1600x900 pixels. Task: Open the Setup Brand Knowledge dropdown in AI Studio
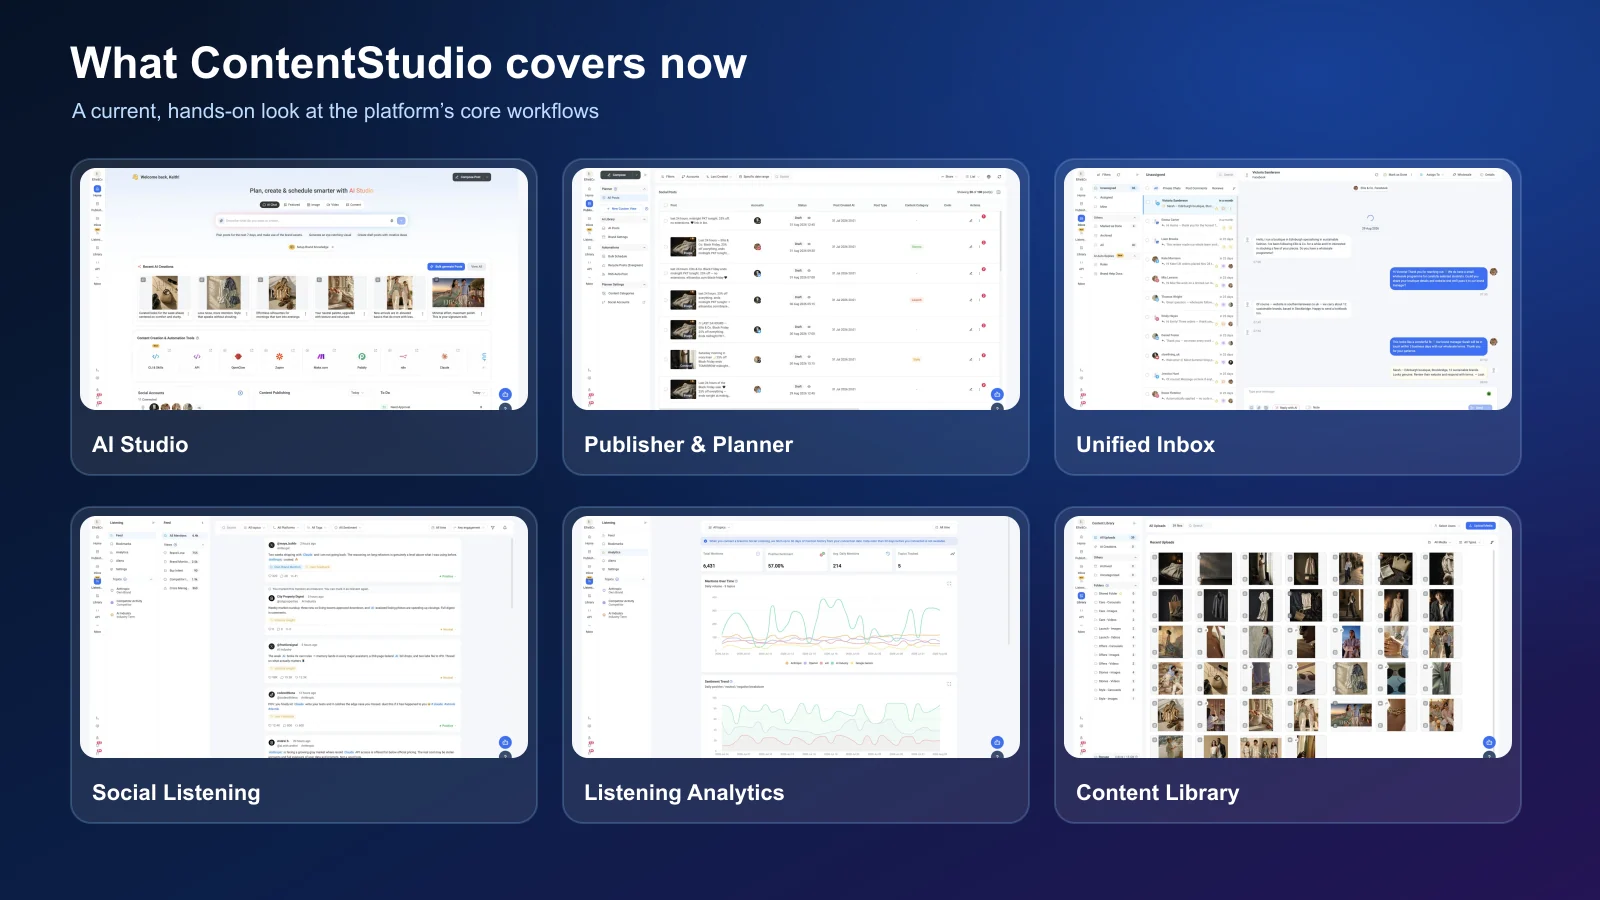(312, 247)
